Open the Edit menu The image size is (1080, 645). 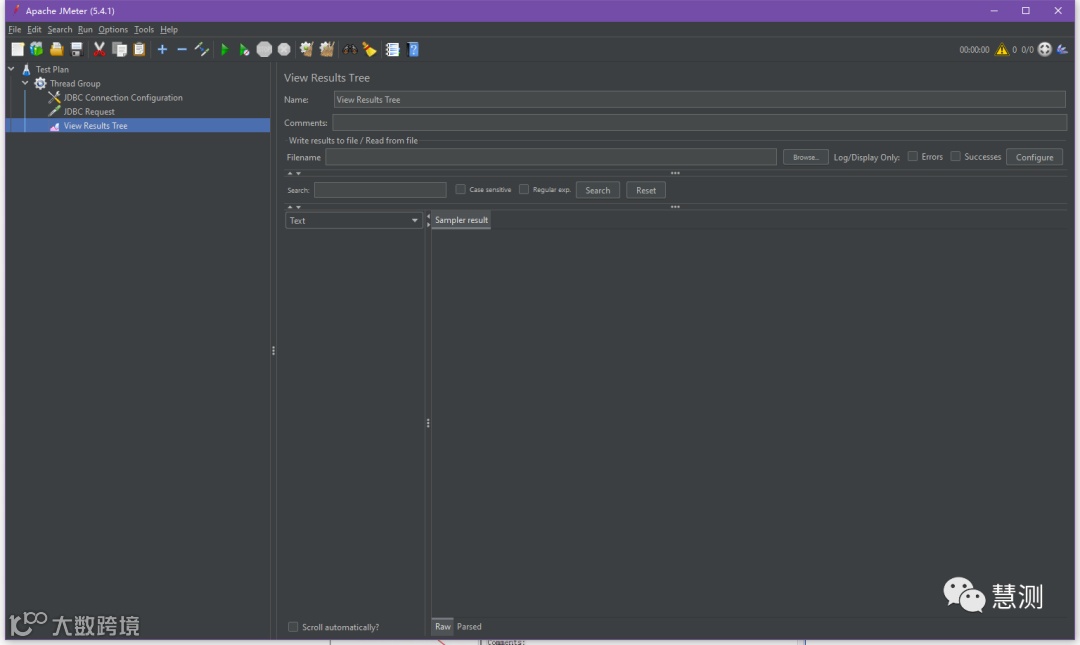[x=34, y=30]
